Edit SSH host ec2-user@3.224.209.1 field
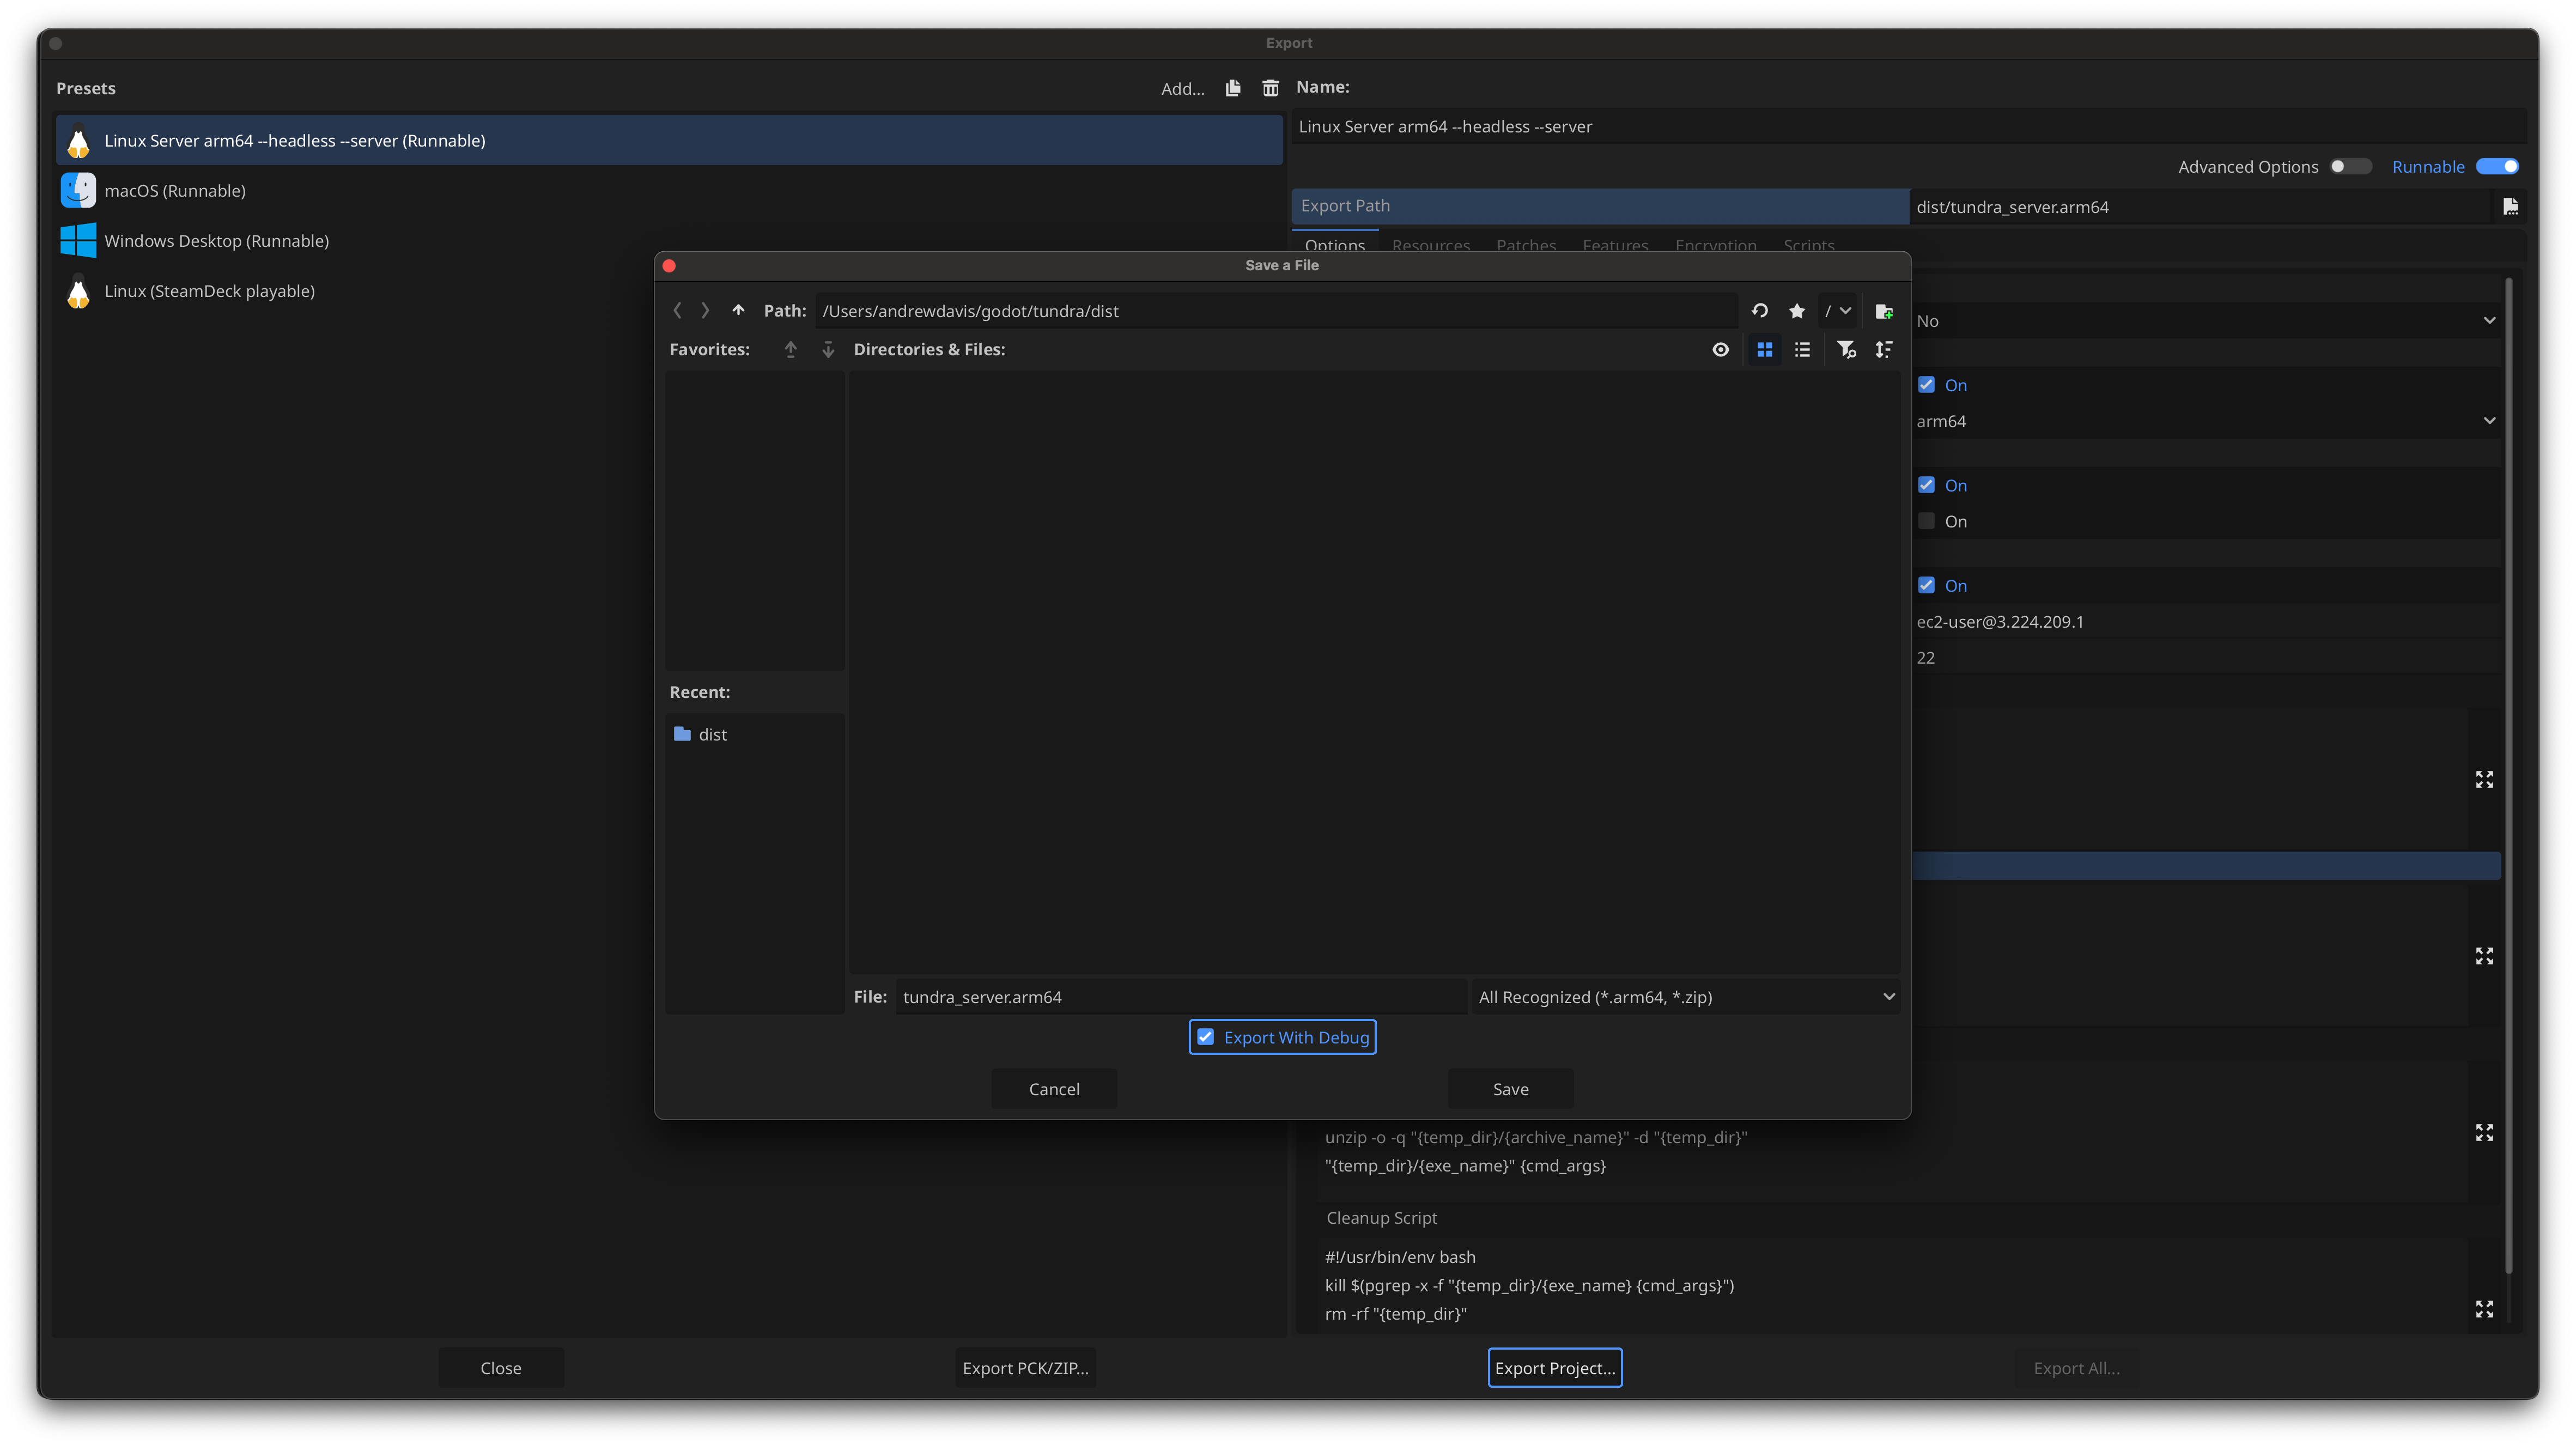This screenshot has width=2576, height=1445. [2205, 621]
